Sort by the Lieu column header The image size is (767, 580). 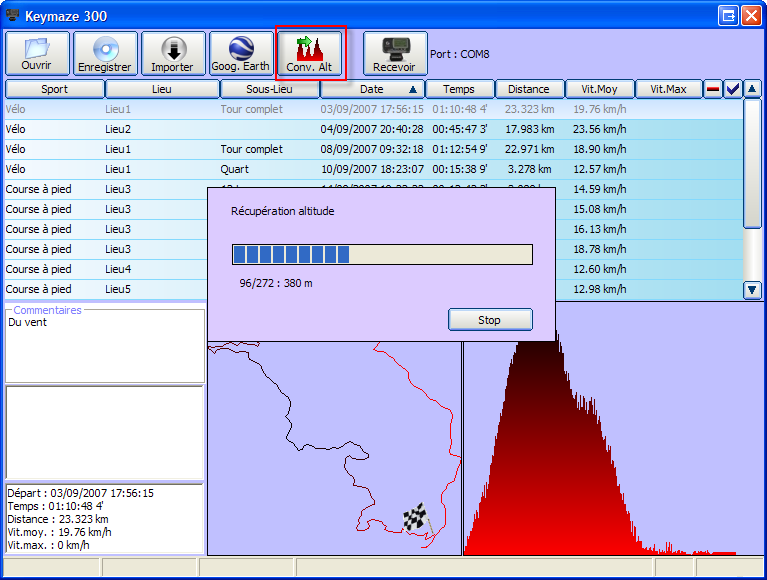tap(162, 89)
